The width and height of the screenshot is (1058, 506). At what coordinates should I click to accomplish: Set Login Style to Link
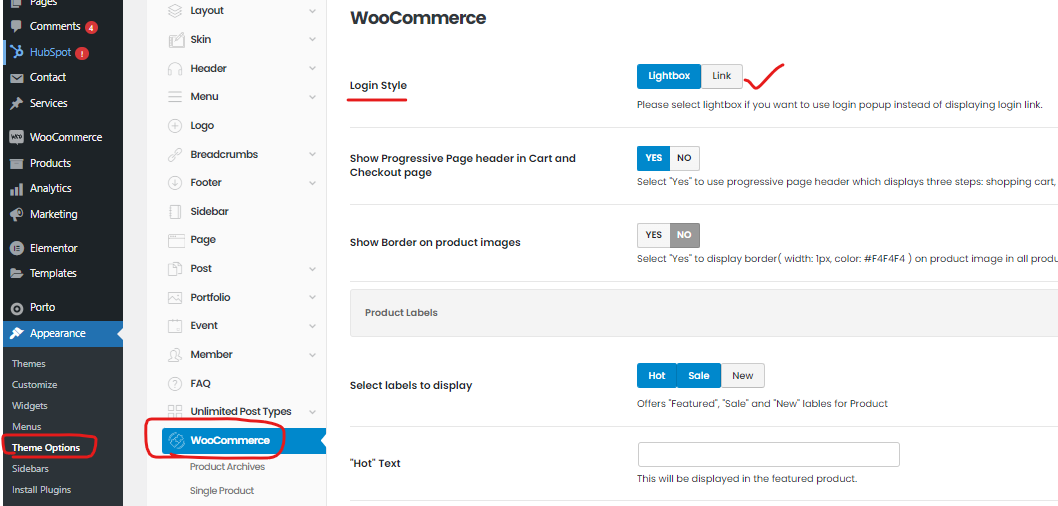tap(721, 76)
